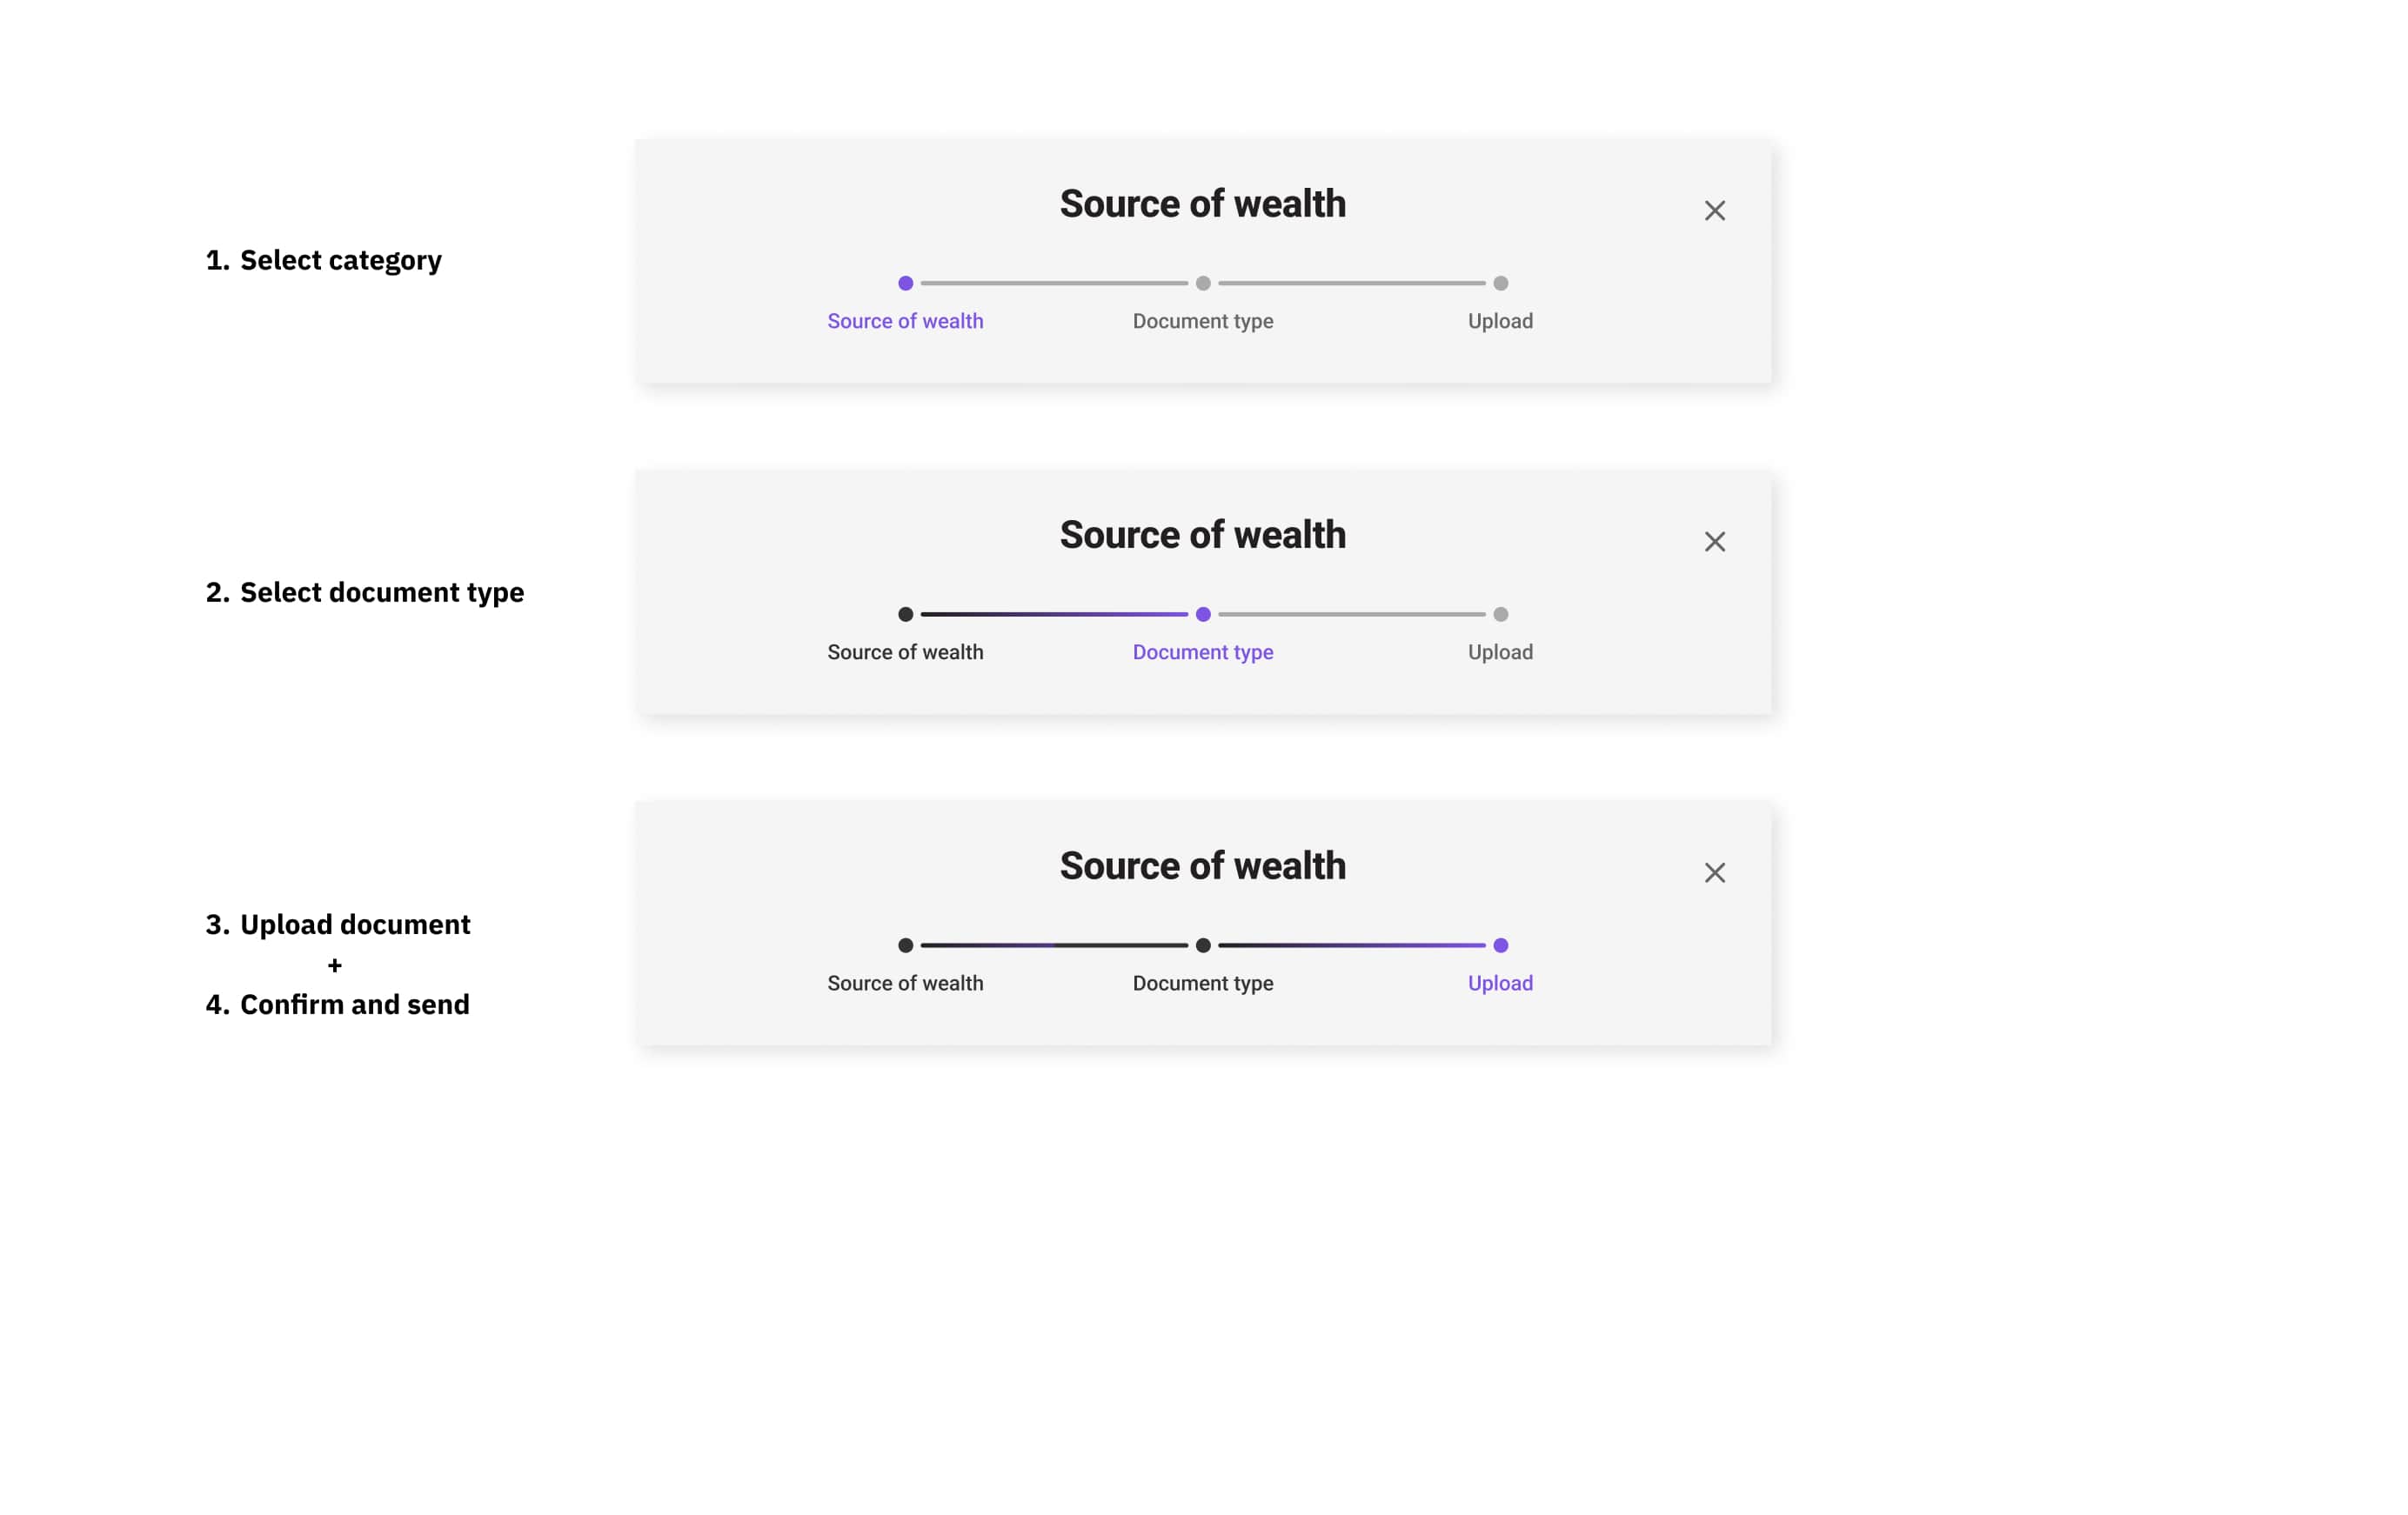
Task: Click black Source of wealth dot in third dialog
Action: (x=905, y=946)
